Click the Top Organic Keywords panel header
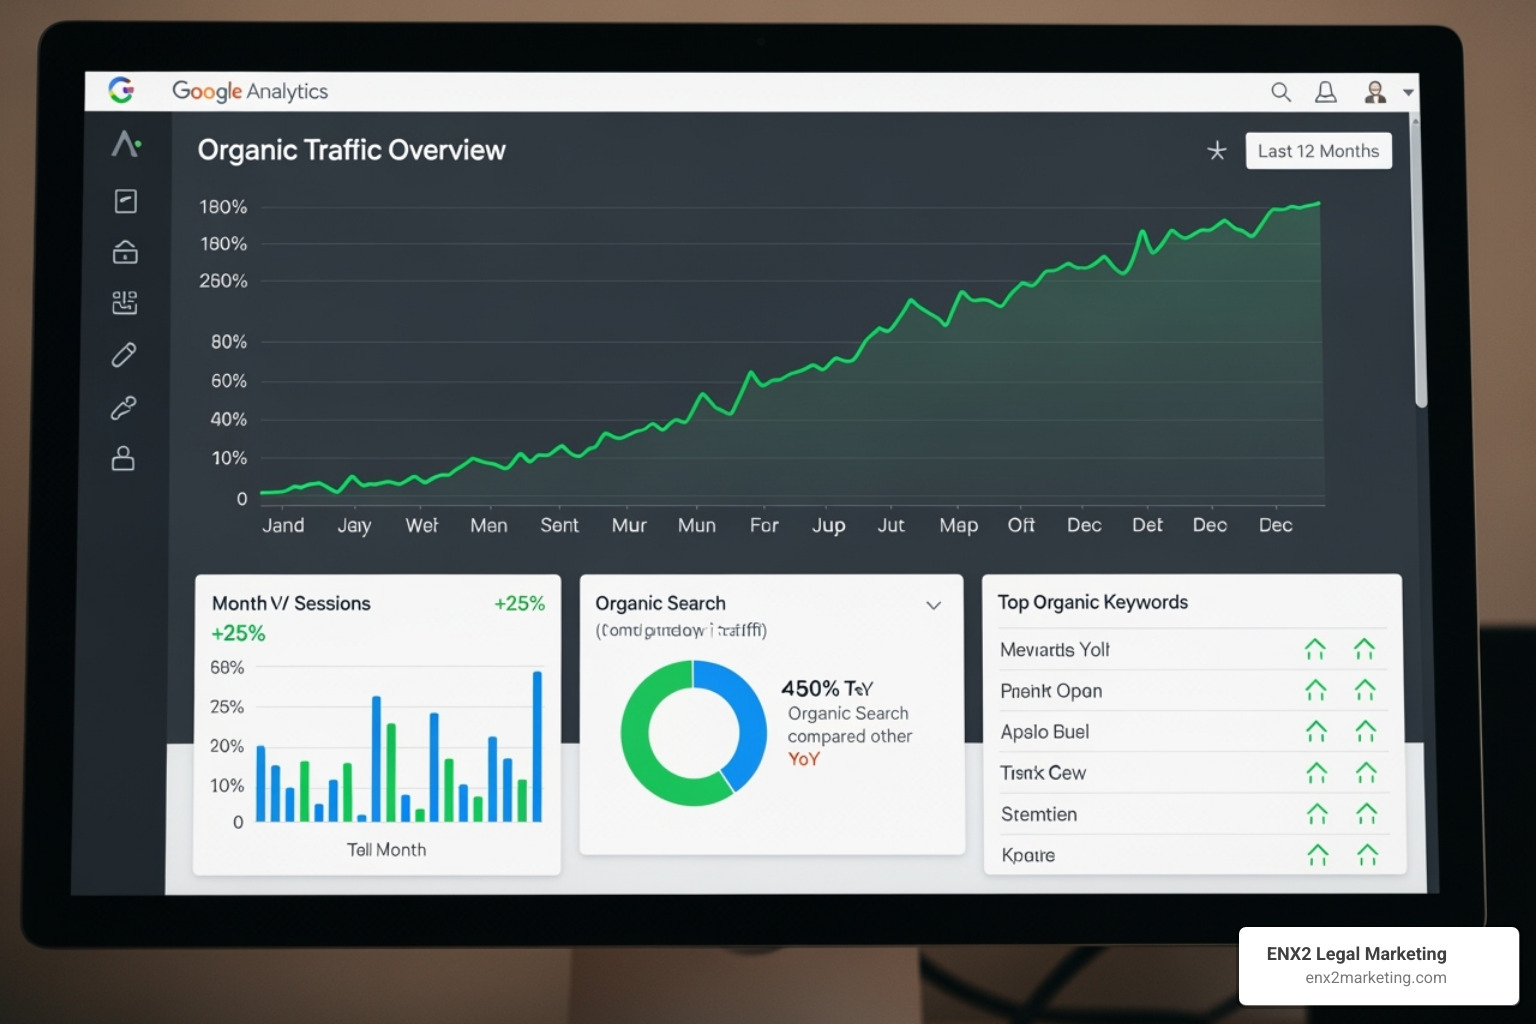This screenshot has width=1536, height=1024. (x=1093, y=602)
